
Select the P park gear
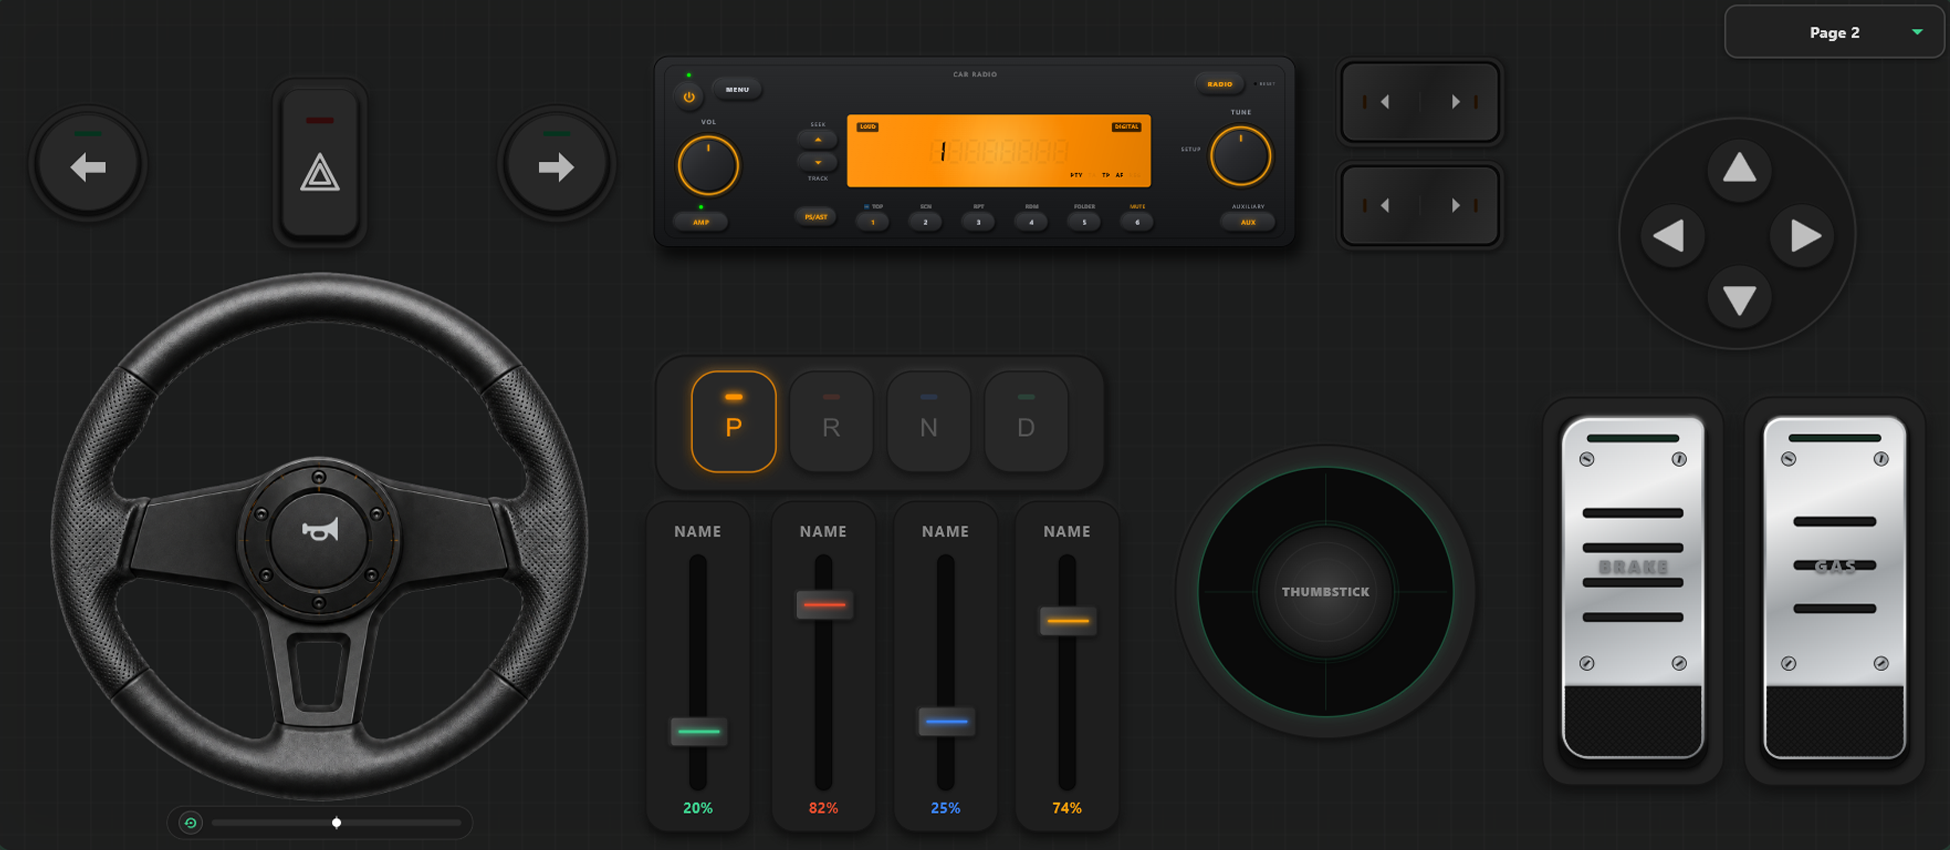[734, 422]
